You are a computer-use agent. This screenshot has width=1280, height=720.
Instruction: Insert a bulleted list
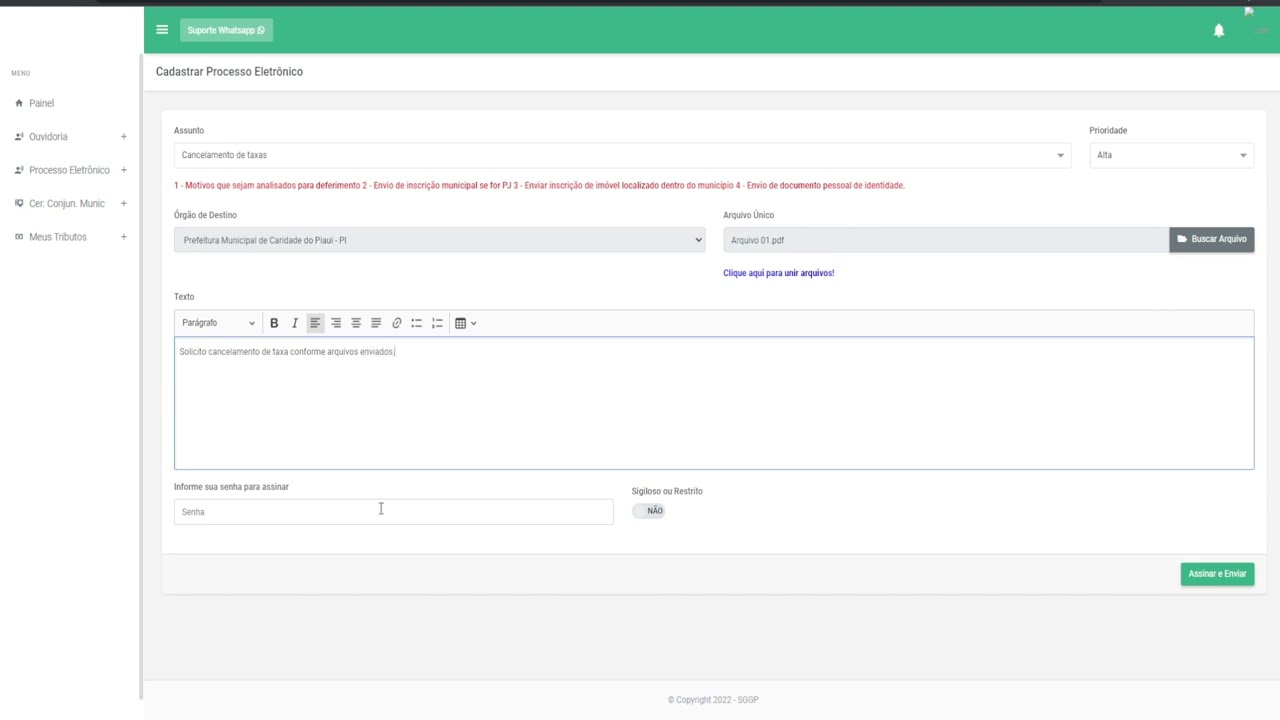[417, 323]
